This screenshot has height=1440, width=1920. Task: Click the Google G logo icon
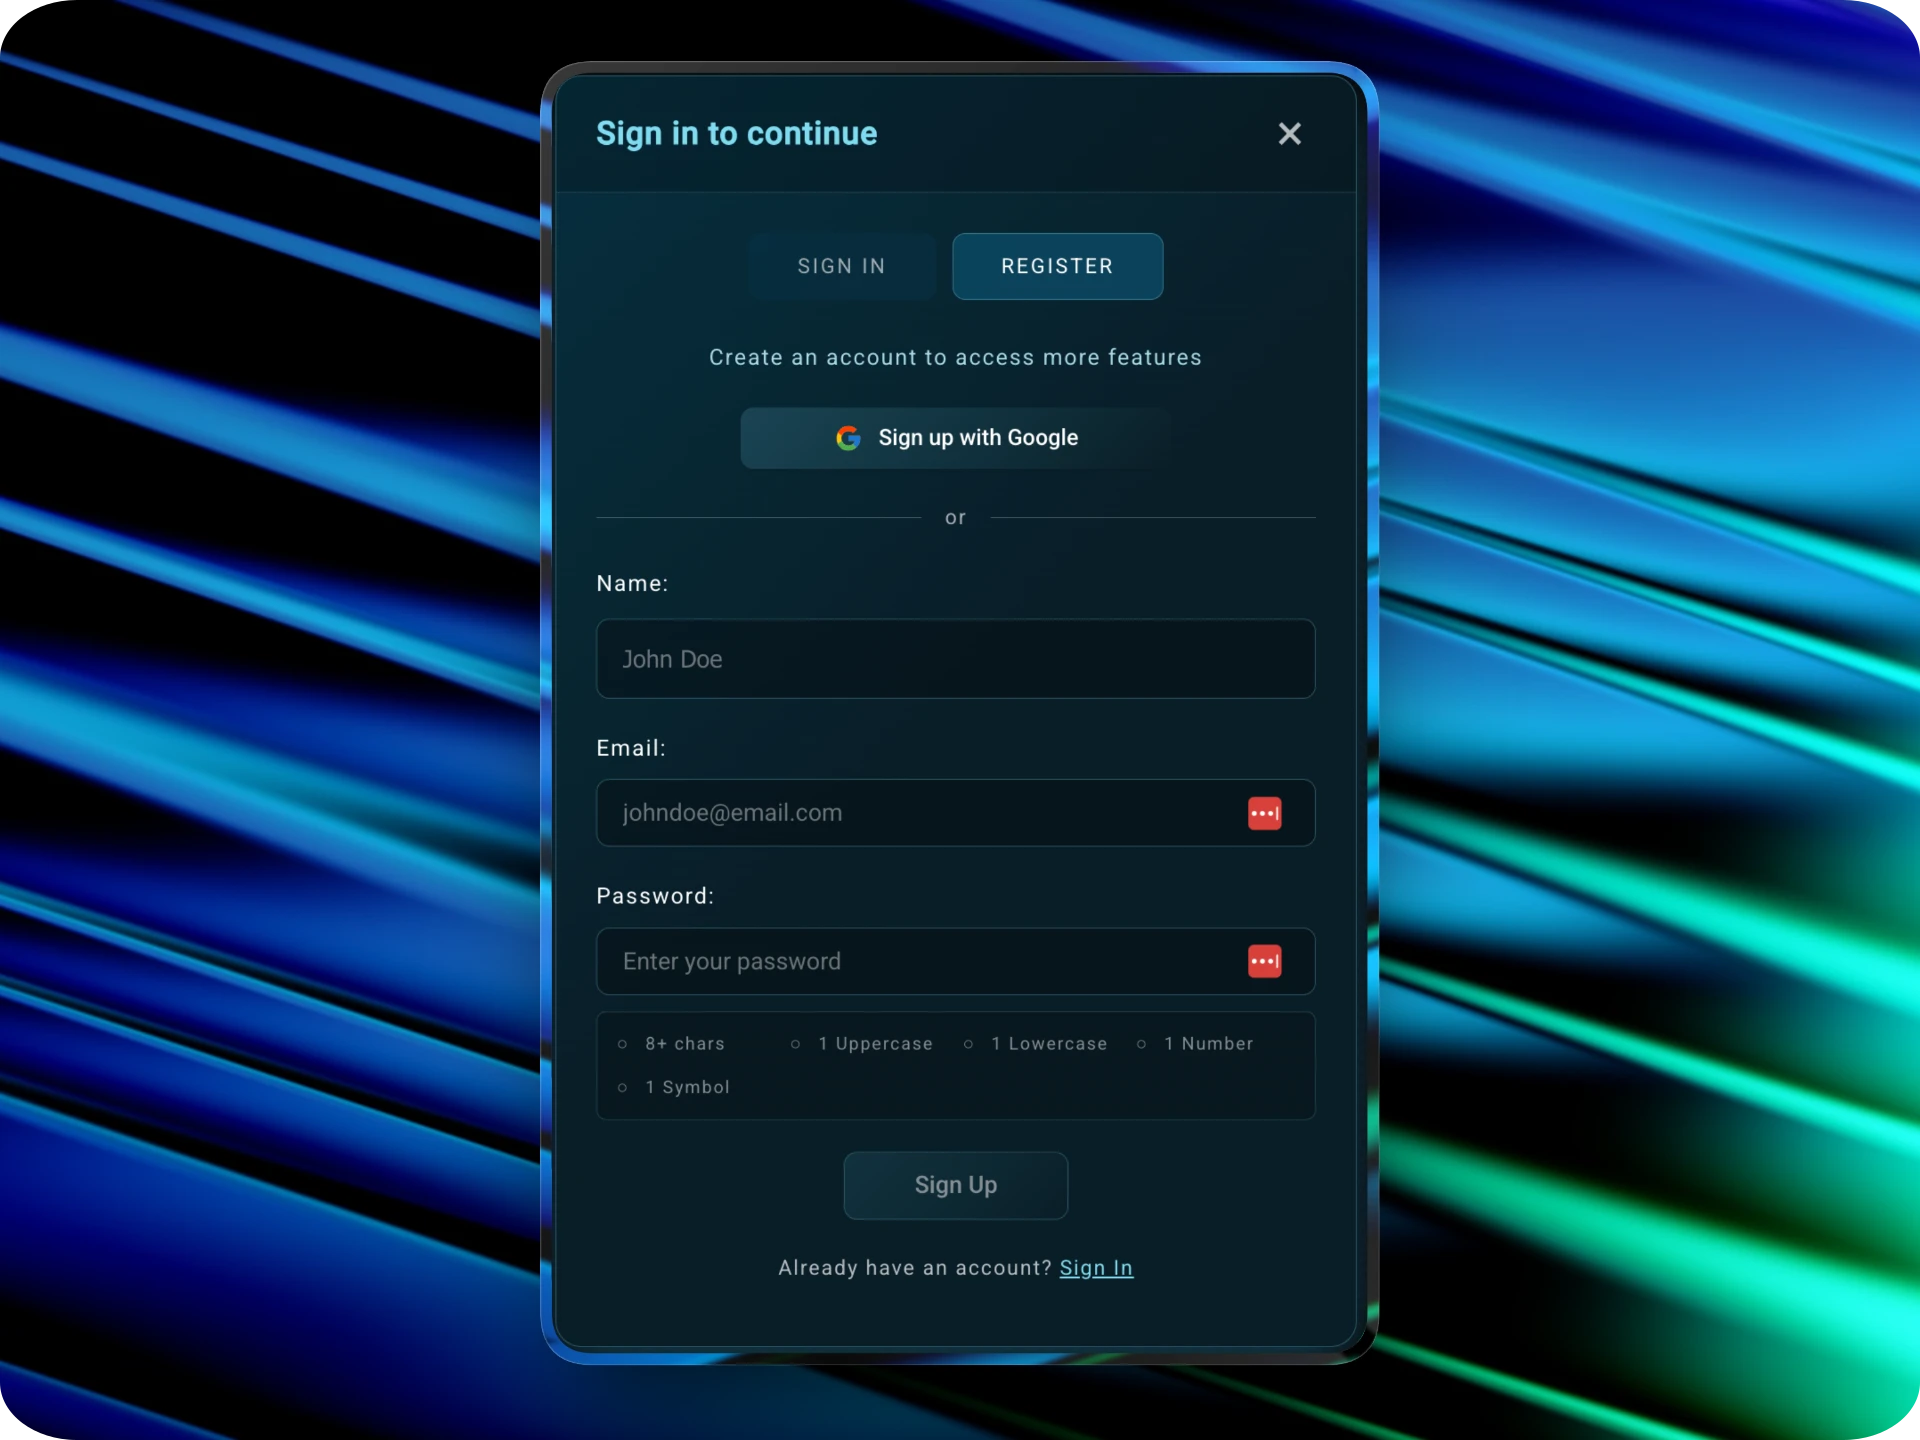click(x=848, y=438)
